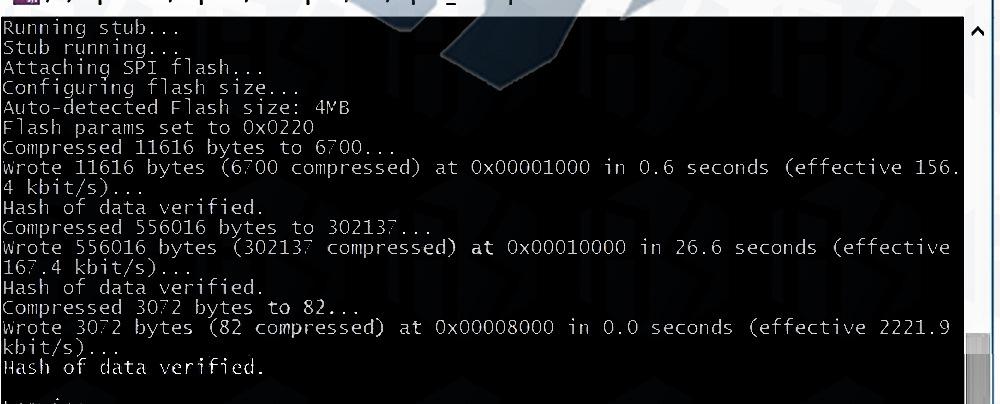Click the first 'Hash of data verified.' line

point(133,207)
